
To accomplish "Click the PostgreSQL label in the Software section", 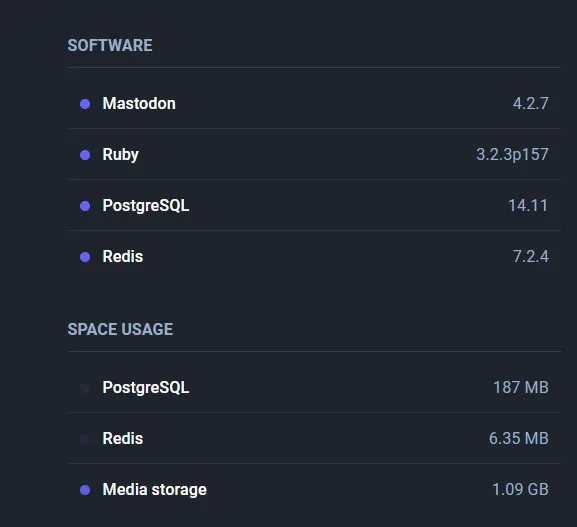I will tap(146, 206).
